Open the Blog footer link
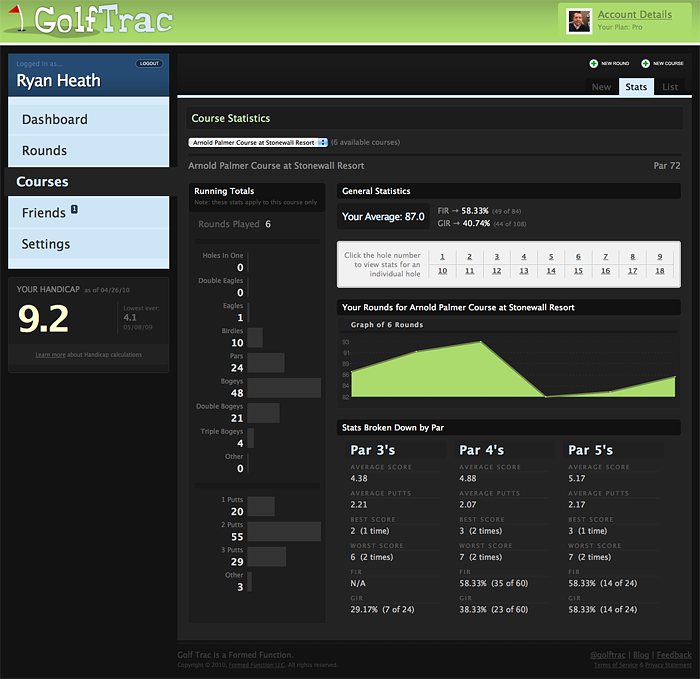The image size is (700, 679). click(641, 655)
